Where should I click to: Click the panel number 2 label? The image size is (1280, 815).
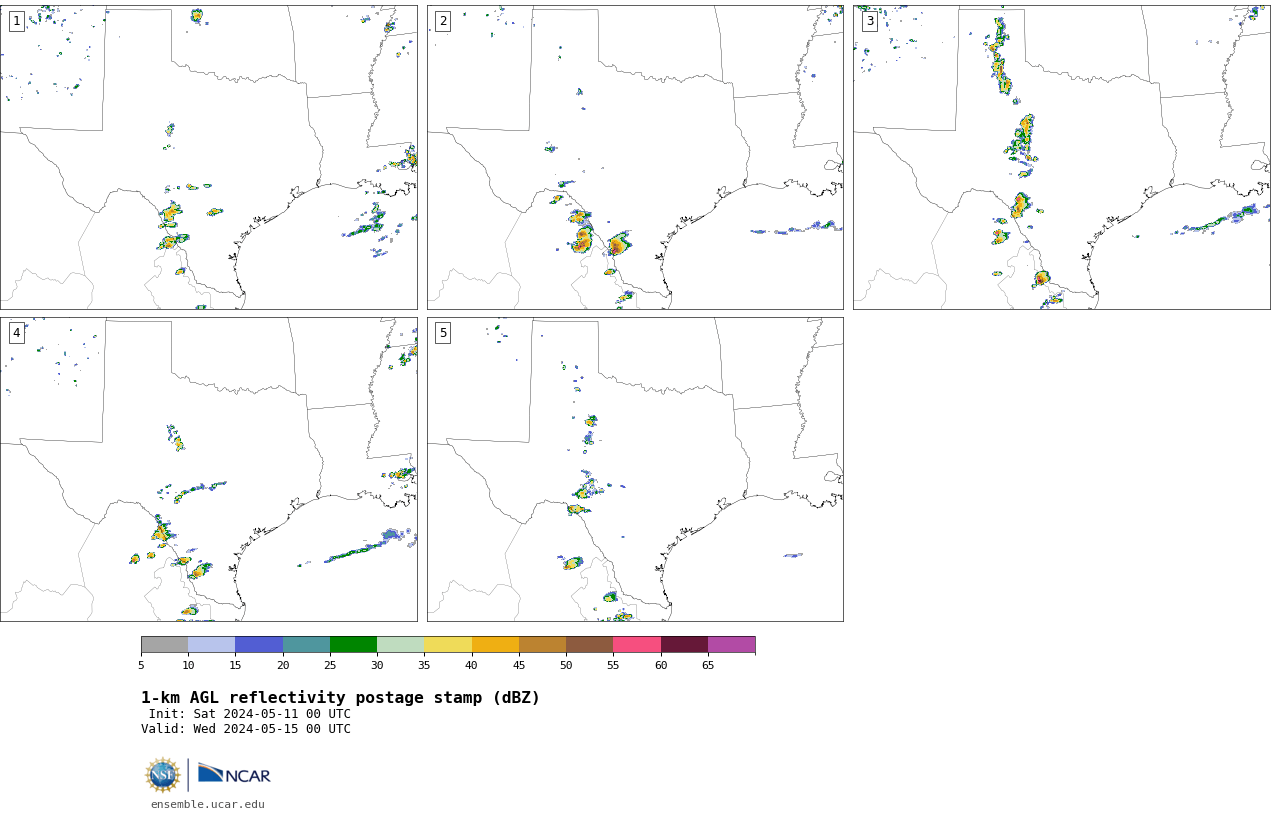(443, 21)
